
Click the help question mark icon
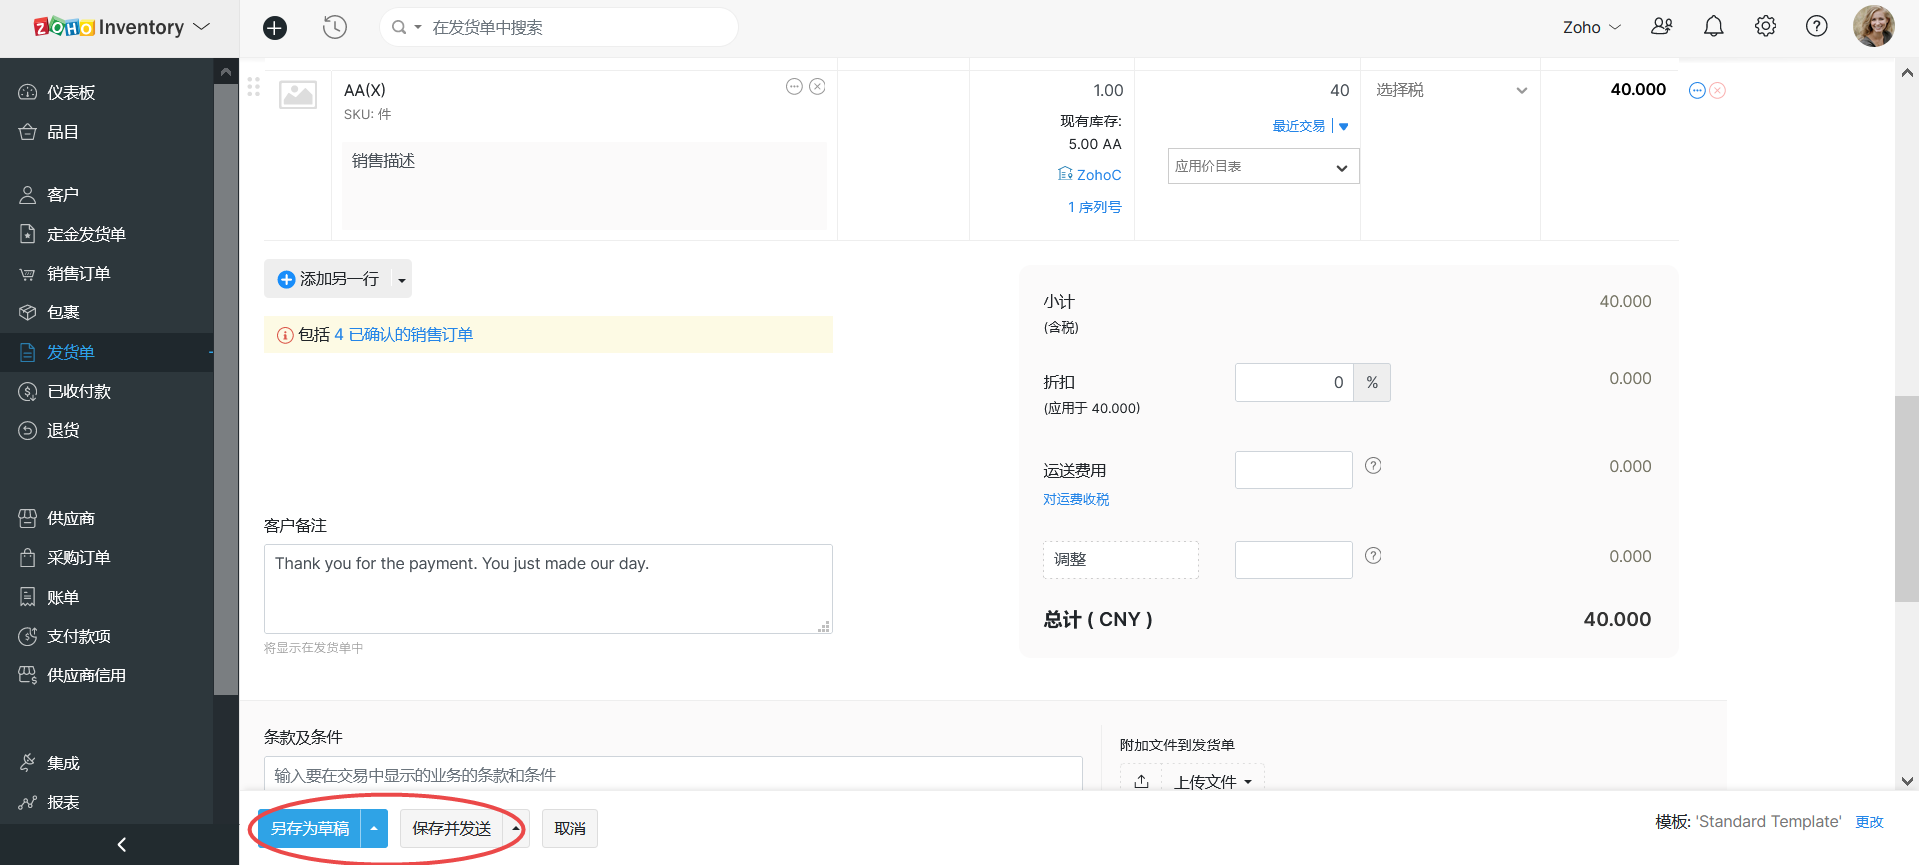coord(1816,27)
